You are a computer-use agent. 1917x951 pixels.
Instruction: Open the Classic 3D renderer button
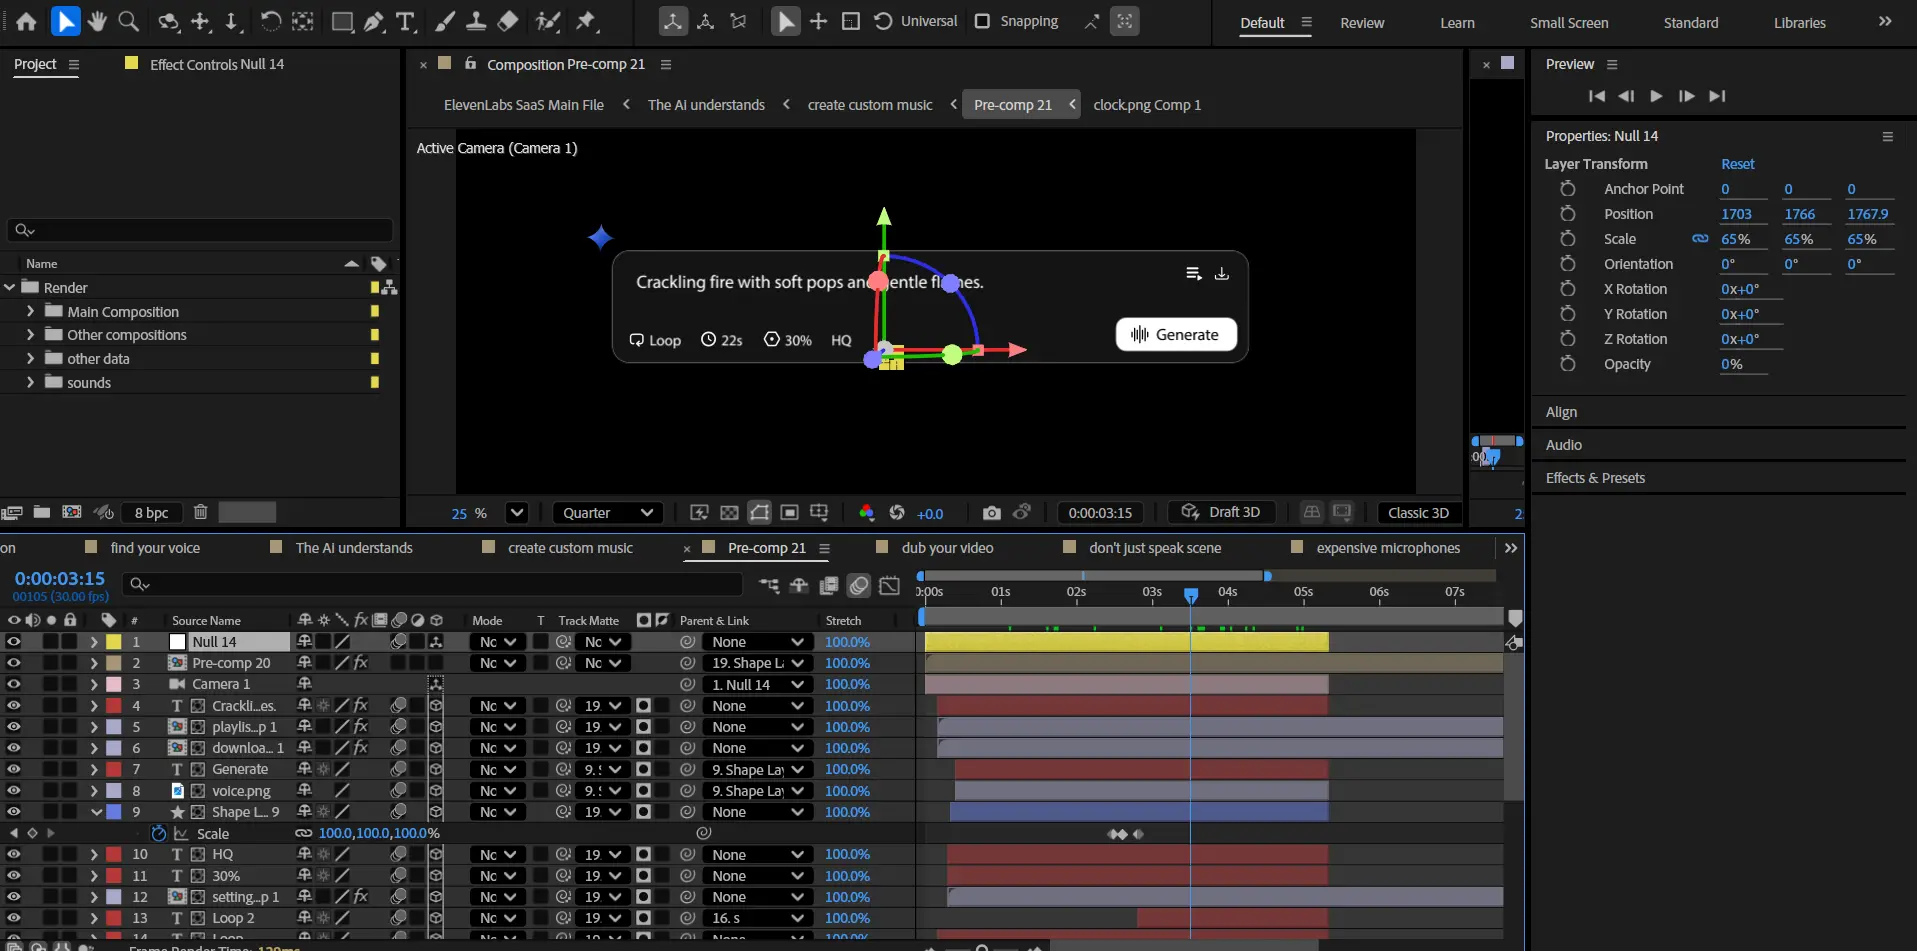pos(1417,513)
